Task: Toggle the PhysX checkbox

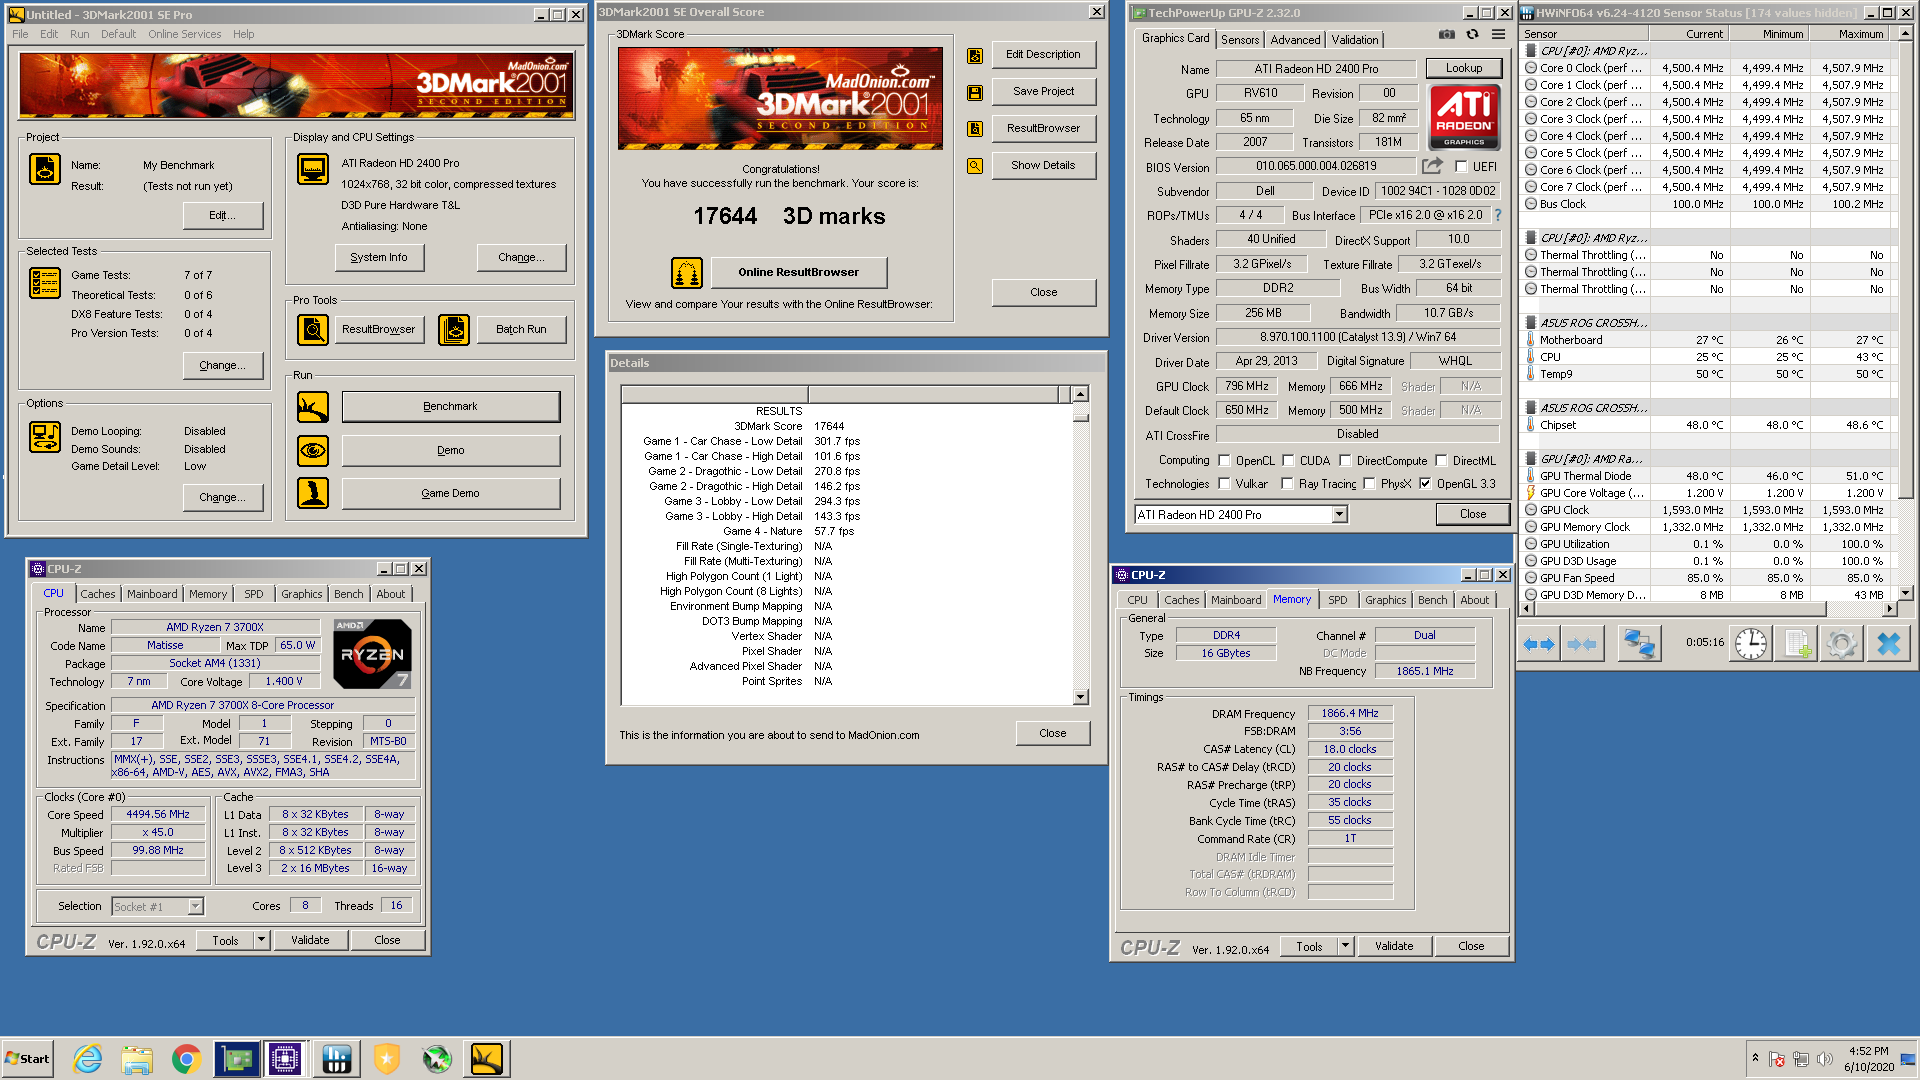Action: 1369,484
